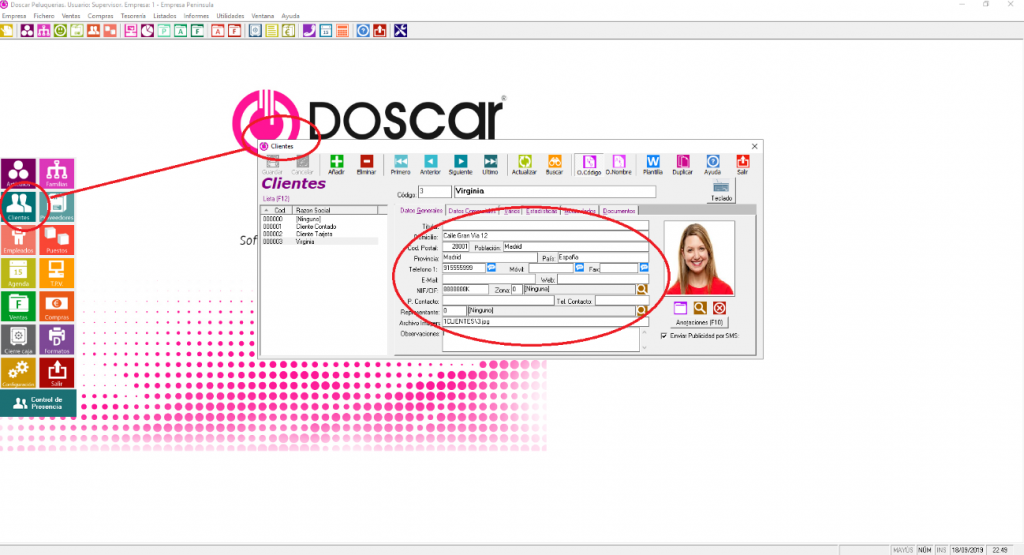1024x555 pixels.
Task: Click the Actualizar icon
Action: tap(524, 165)
